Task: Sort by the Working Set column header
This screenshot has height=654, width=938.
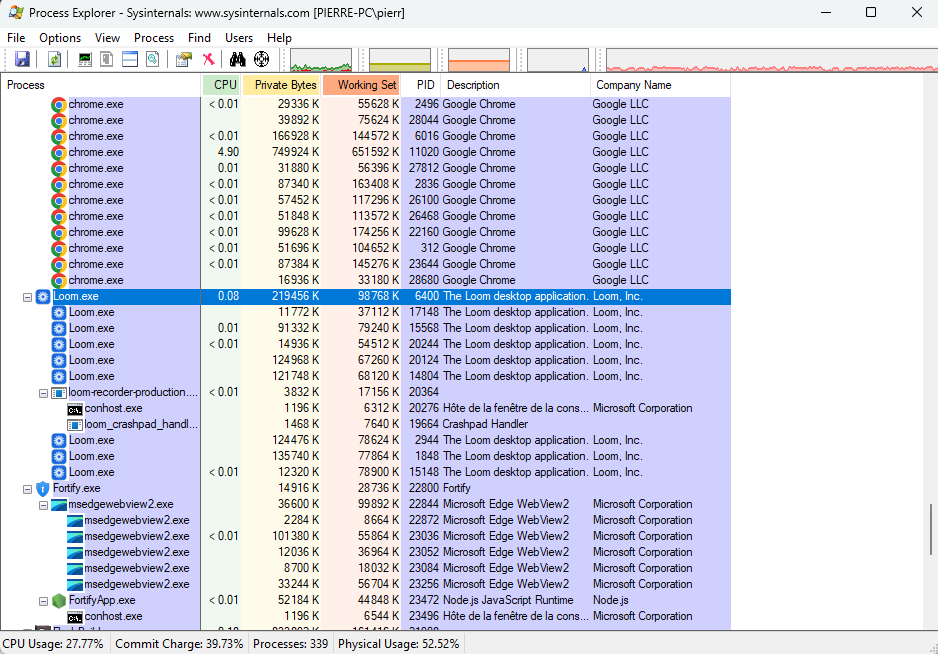Action: pos(361,85)
